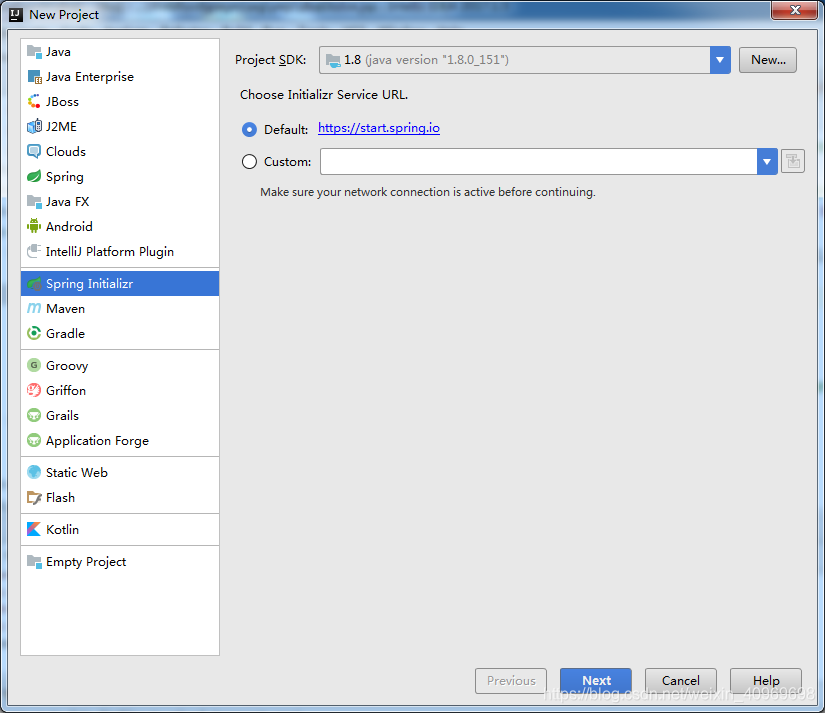Click the Android robot icon

coord(34,226)
